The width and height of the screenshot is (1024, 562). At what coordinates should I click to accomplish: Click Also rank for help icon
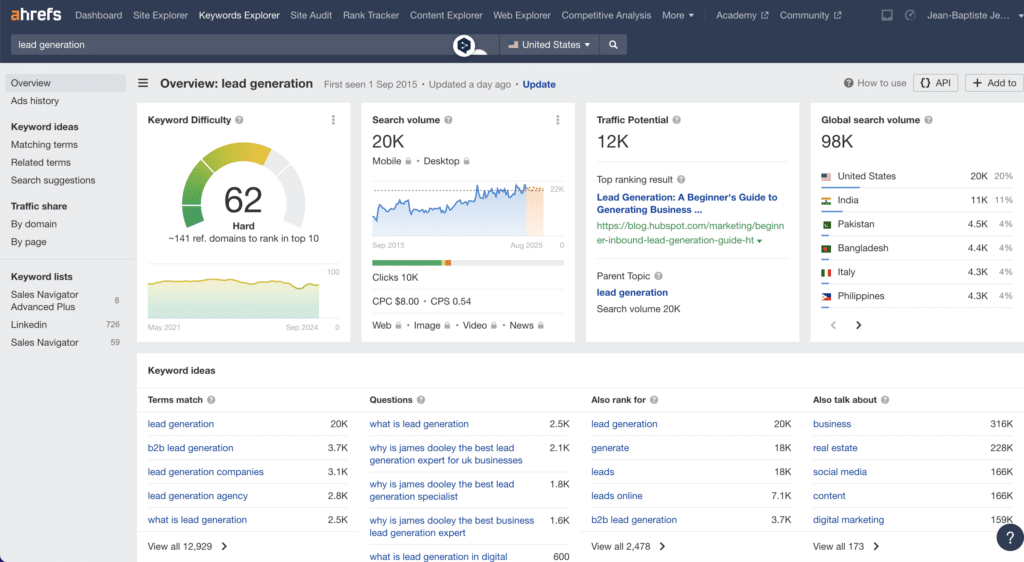pyautogui.click(x=654, y=400)
